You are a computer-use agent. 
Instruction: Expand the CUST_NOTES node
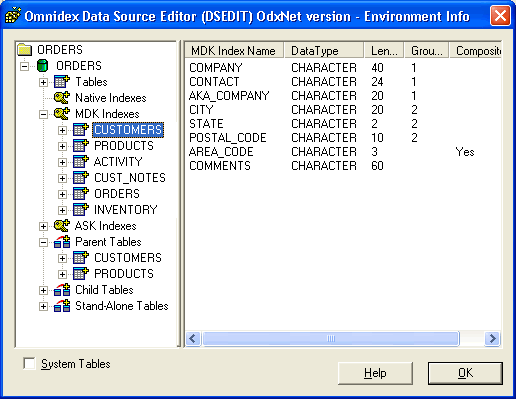(x=62, y=178)
